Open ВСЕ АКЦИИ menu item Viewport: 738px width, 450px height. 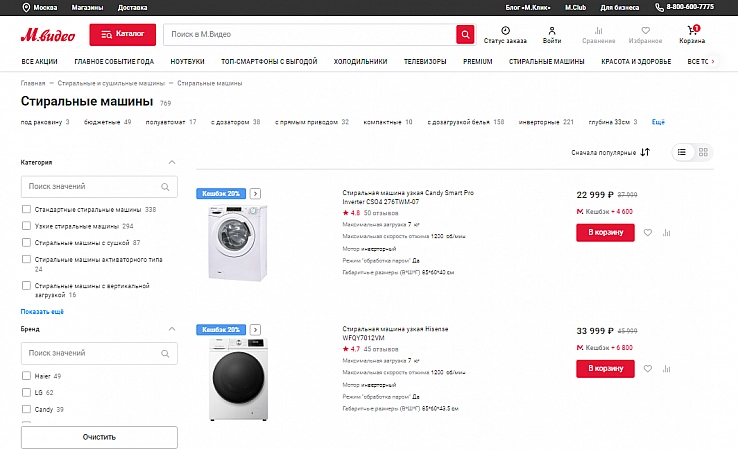click(39, 62)
